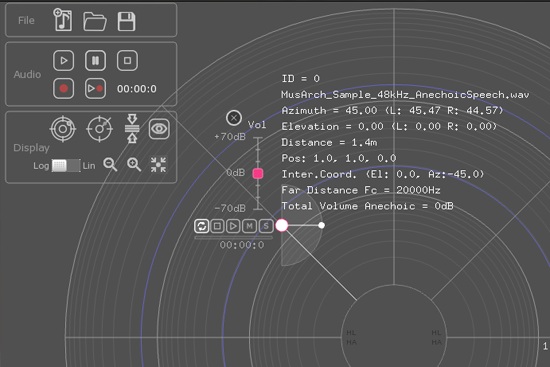Click the source orientation handle dot
550x367 pixels.
click(321, 225)
